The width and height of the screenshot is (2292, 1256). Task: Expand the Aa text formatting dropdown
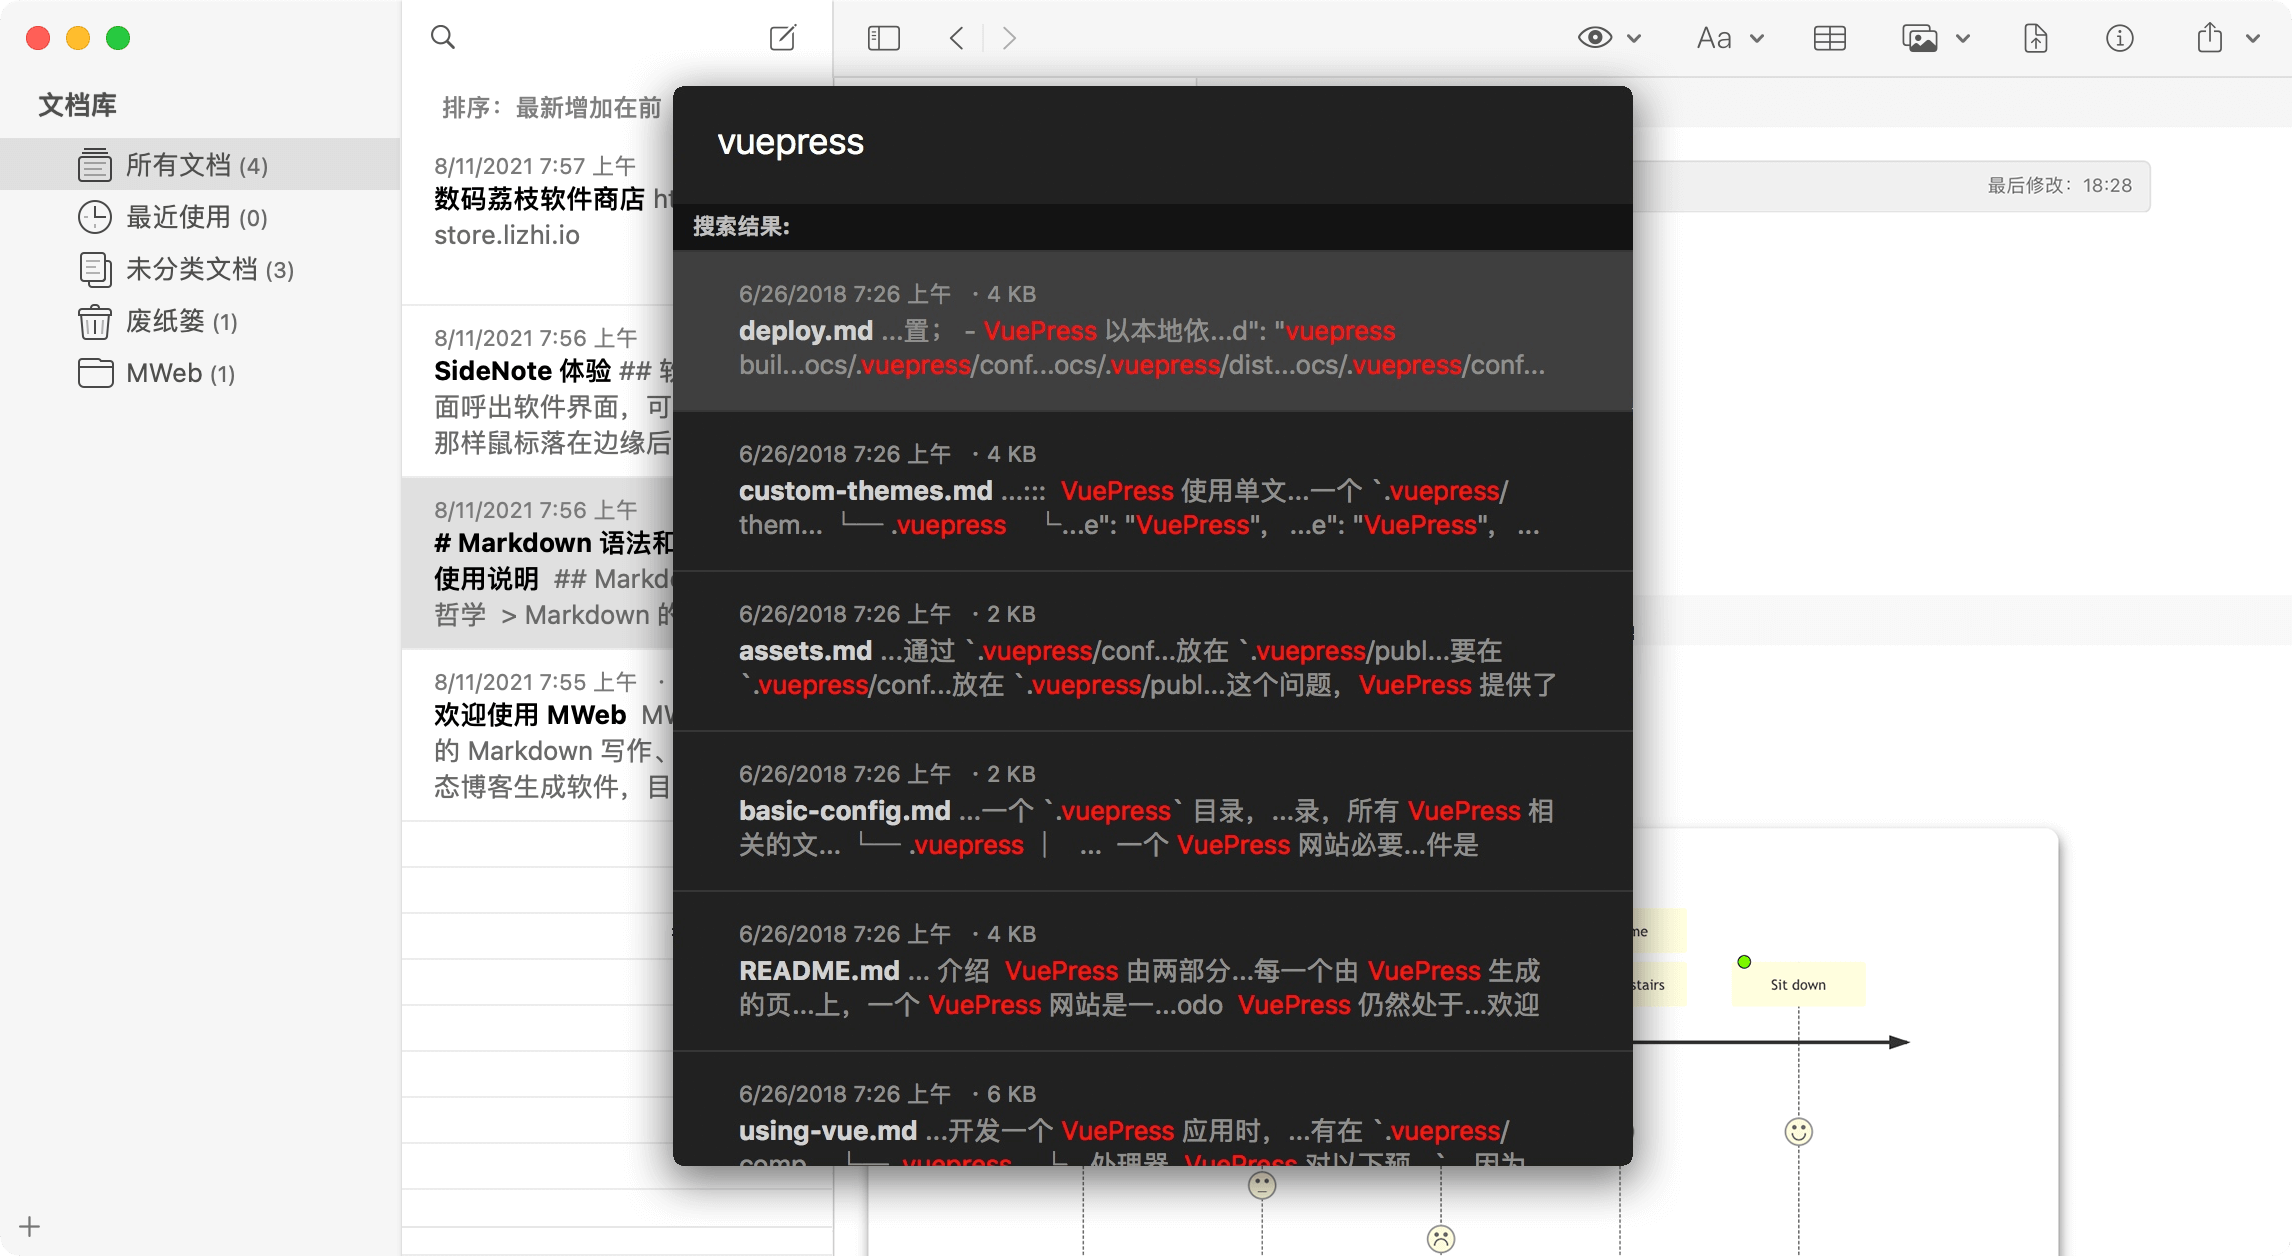[x=1756, y=38]
